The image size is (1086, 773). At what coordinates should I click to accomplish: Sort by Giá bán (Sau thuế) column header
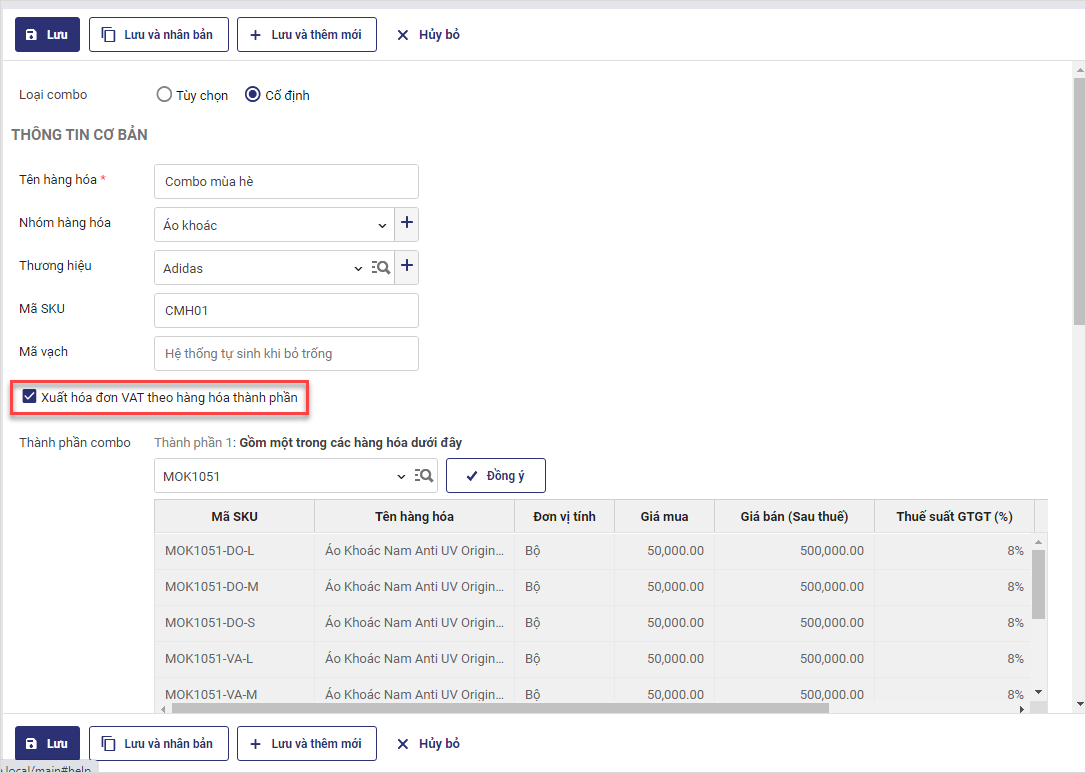[x=793, y=516]
